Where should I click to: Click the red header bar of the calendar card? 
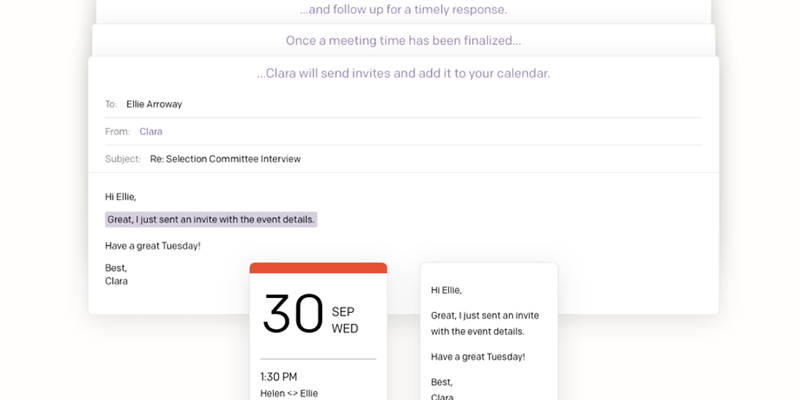(318, 268)
